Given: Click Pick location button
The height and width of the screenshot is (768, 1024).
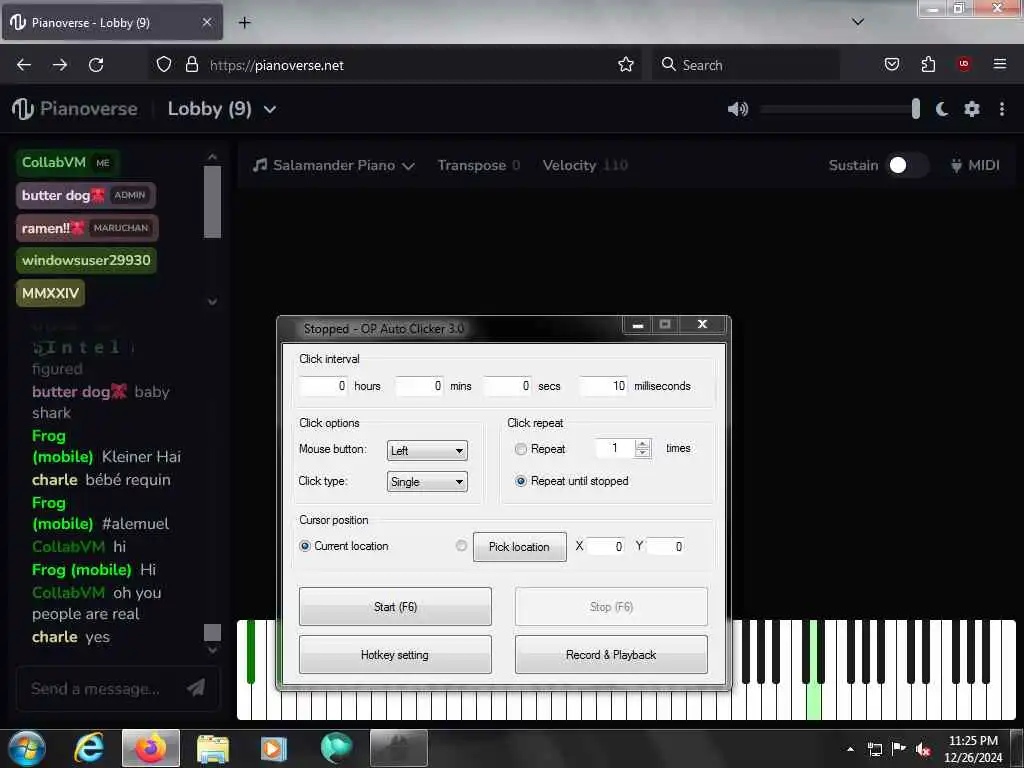Looking at the screenshot, I should (519, 547).
